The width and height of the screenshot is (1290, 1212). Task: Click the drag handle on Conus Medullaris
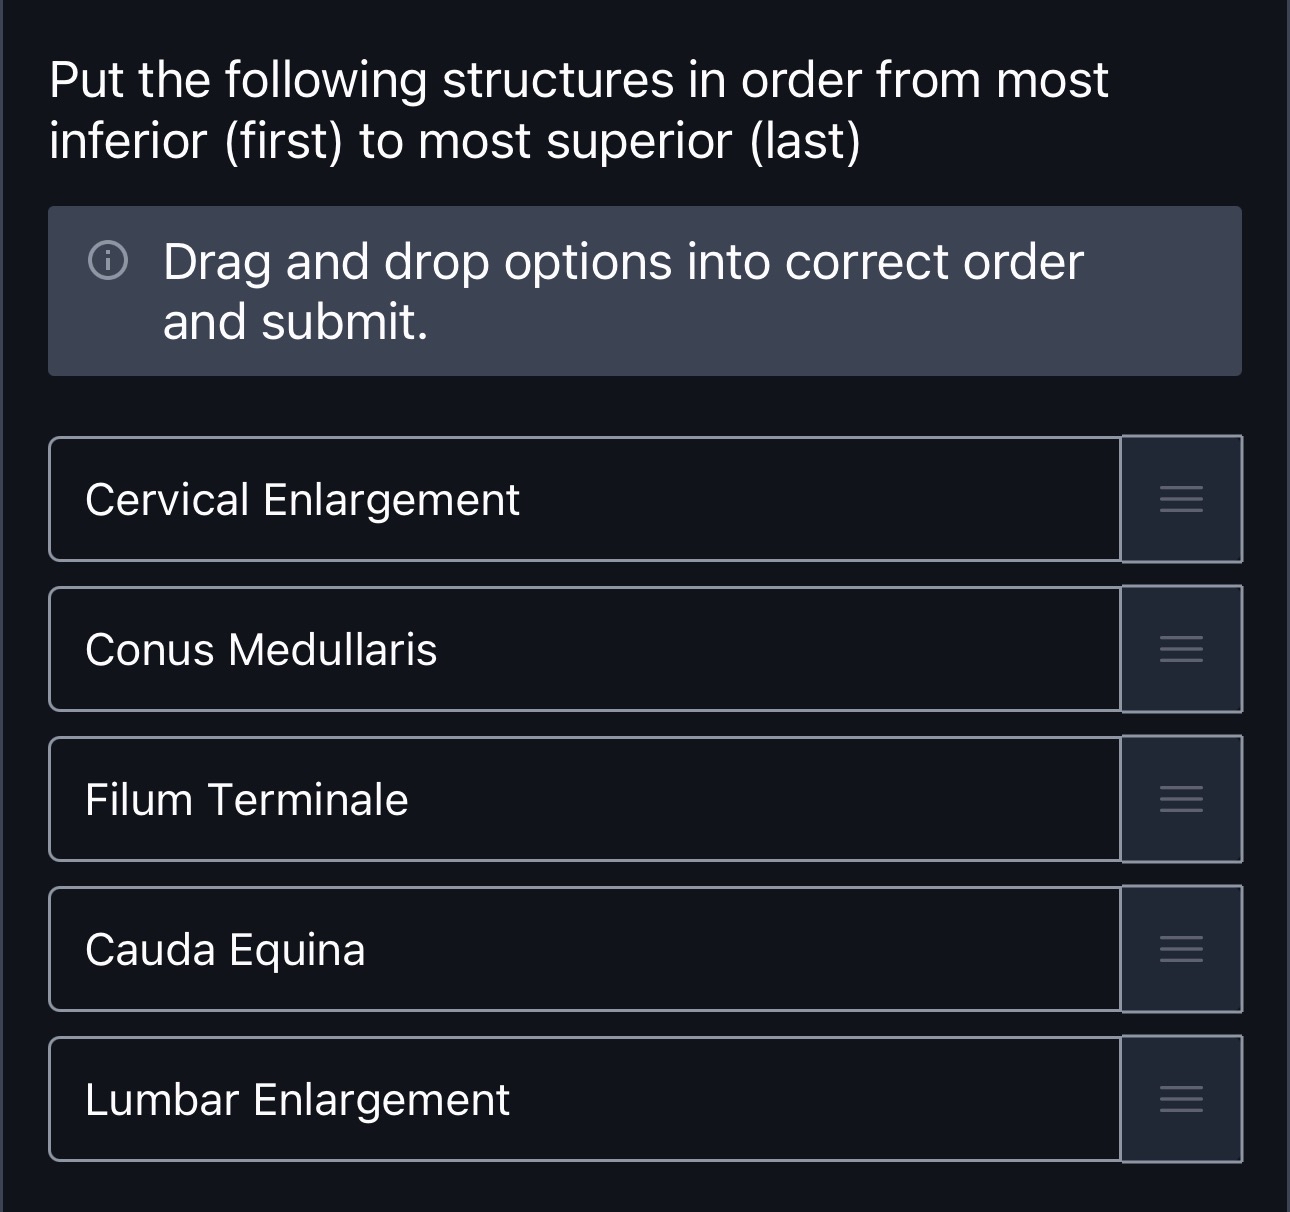click(1181, 650)
